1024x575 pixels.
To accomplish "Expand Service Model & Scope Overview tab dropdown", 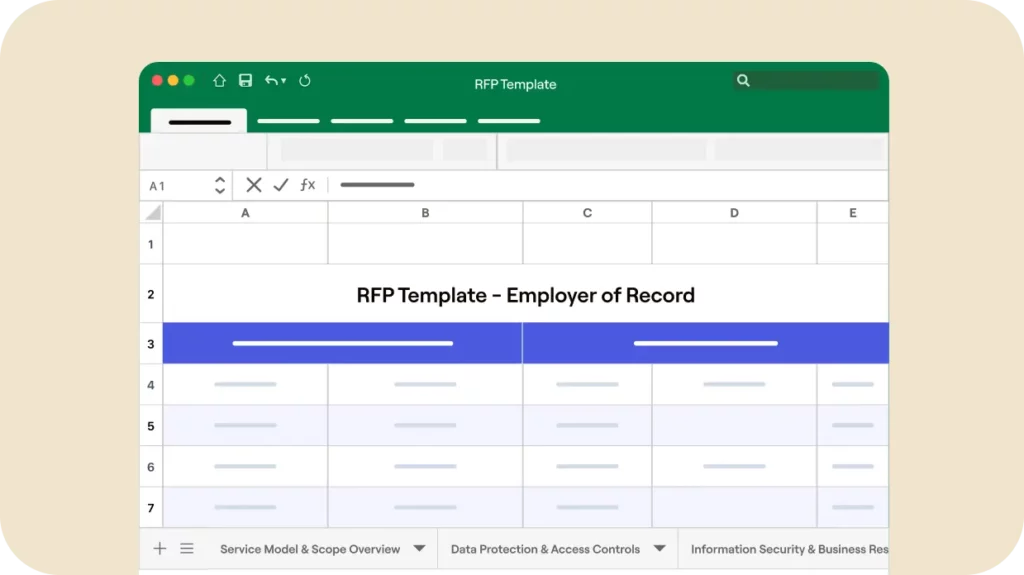I will 419,548.
